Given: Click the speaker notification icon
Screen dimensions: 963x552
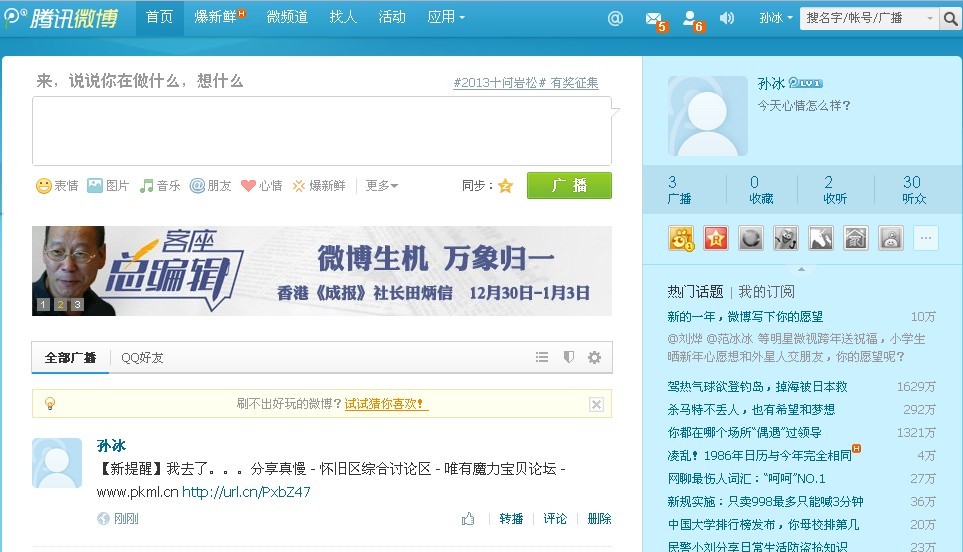Looking at the screenshot, I should 727,18.
